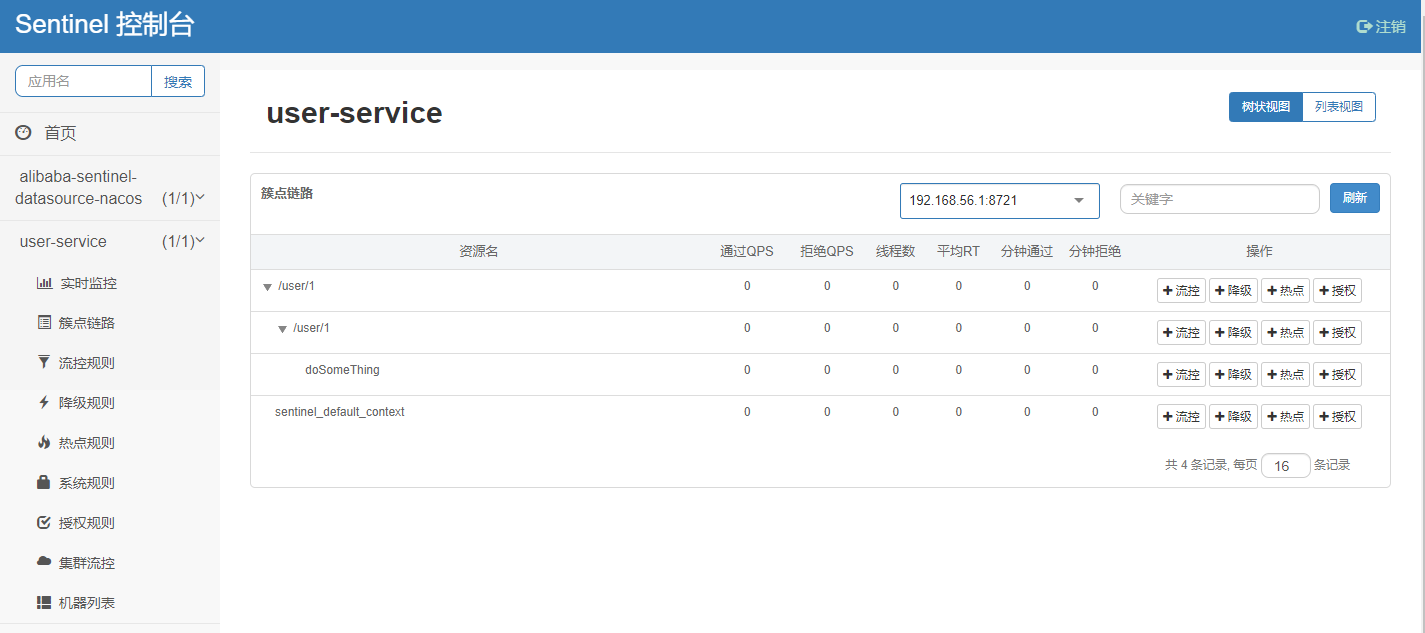Click the page size field showing 16

1286,465
